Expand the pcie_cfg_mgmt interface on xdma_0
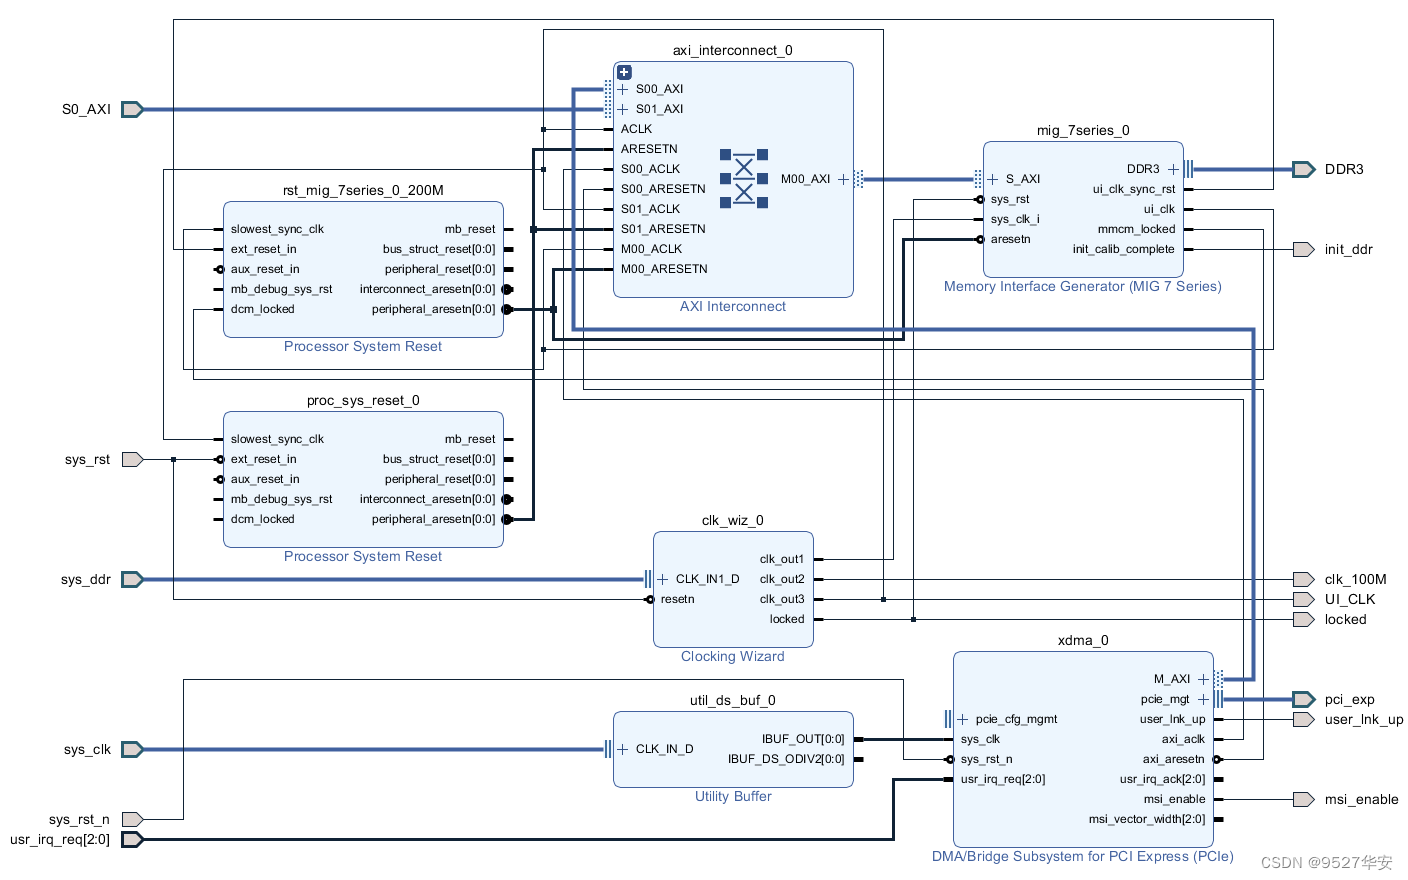The image size is (1408, 880). tap(963, 719)
